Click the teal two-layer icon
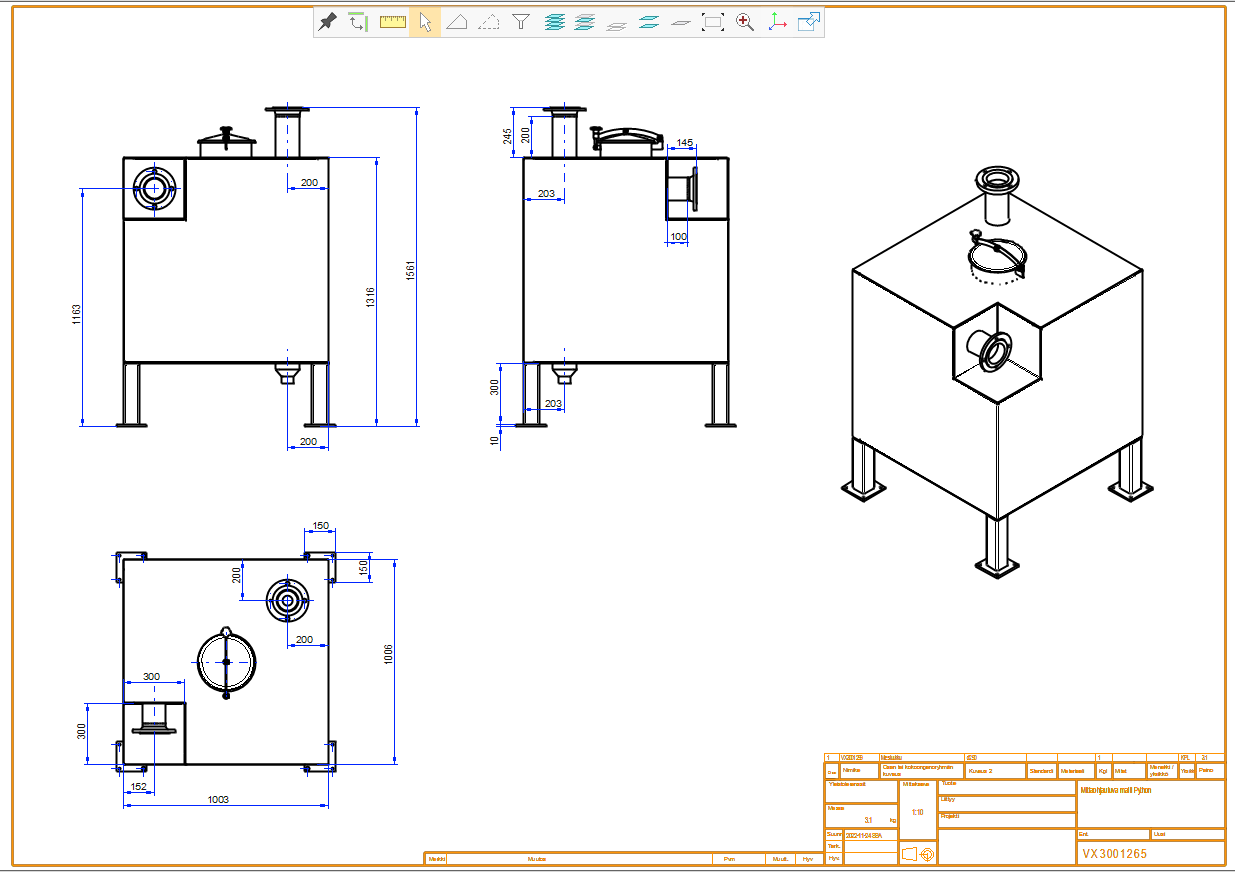Screen dimensions: 1235x872 pos(649,22)
